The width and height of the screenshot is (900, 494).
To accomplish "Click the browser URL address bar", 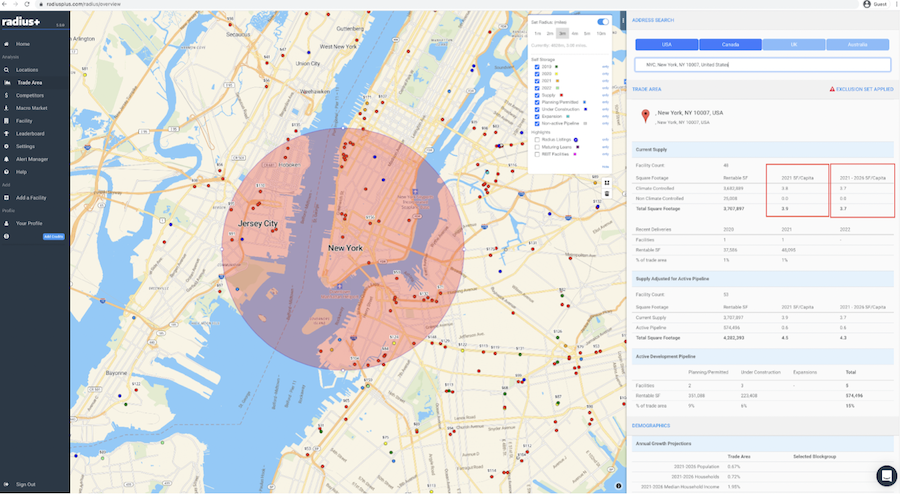I will pos(448,4).
